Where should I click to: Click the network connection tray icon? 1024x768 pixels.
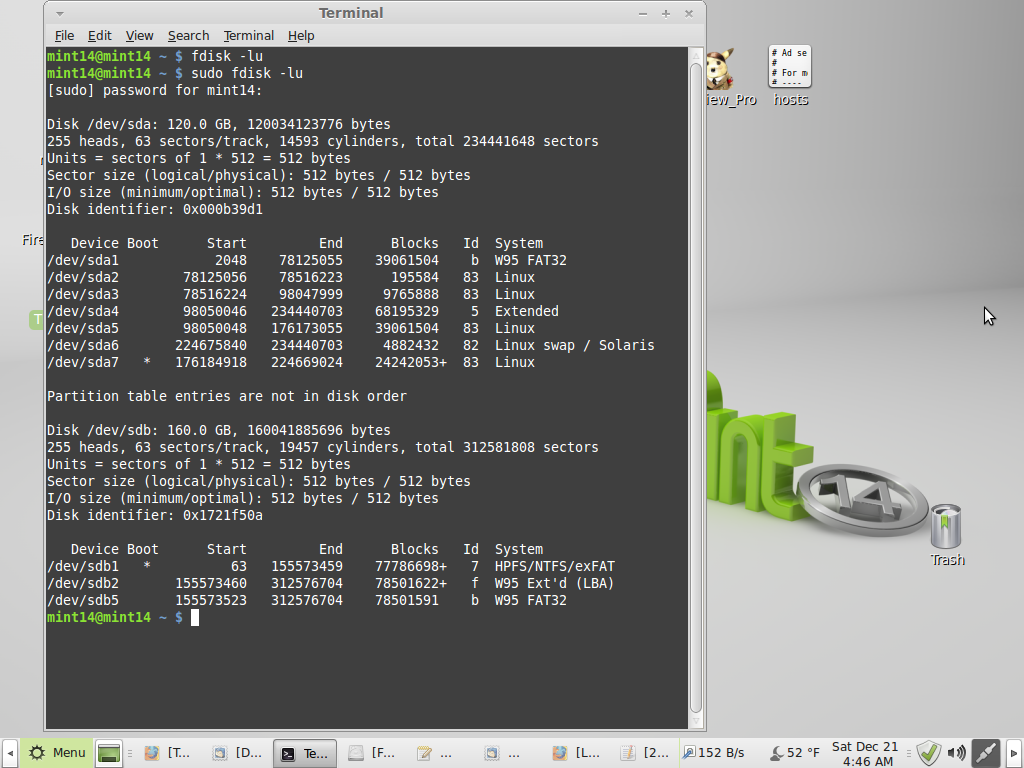click(986, 753)
